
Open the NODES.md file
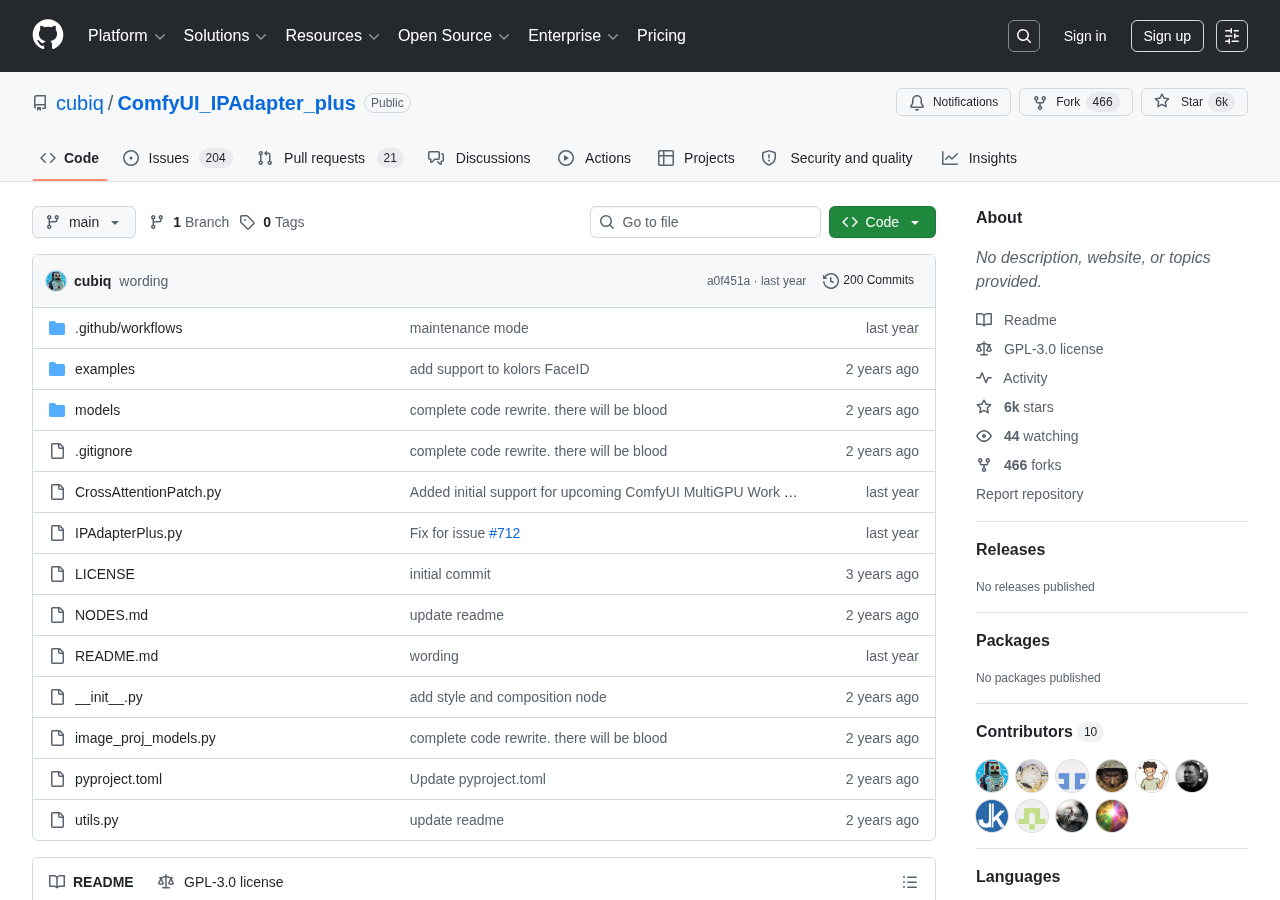[111, 615]
